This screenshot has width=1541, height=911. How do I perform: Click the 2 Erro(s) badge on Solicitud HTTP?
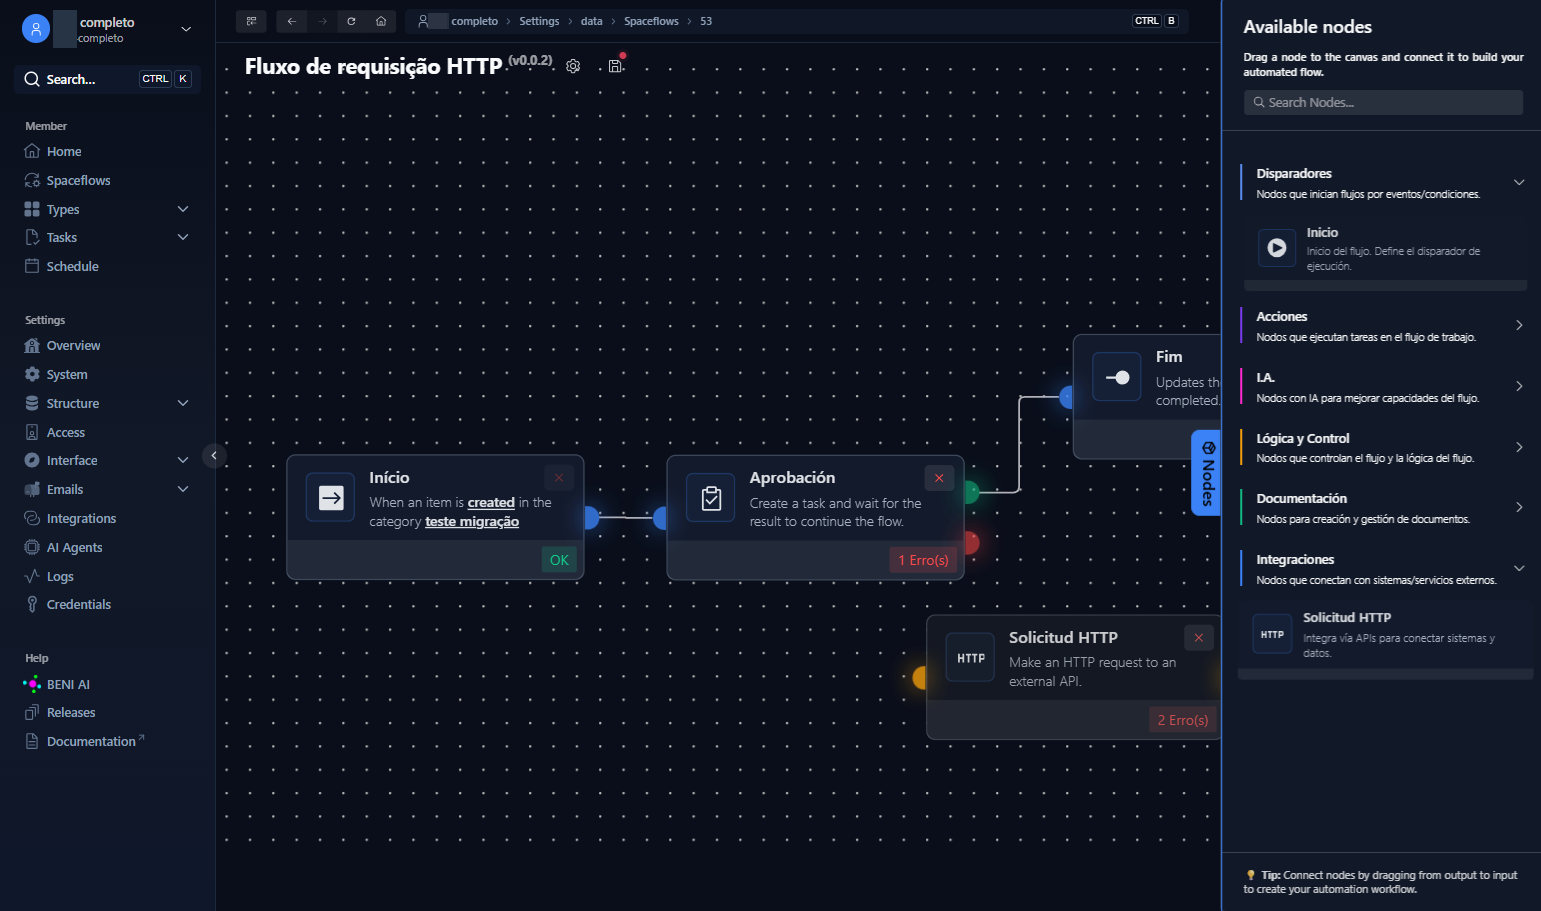tap(1183, 720)
